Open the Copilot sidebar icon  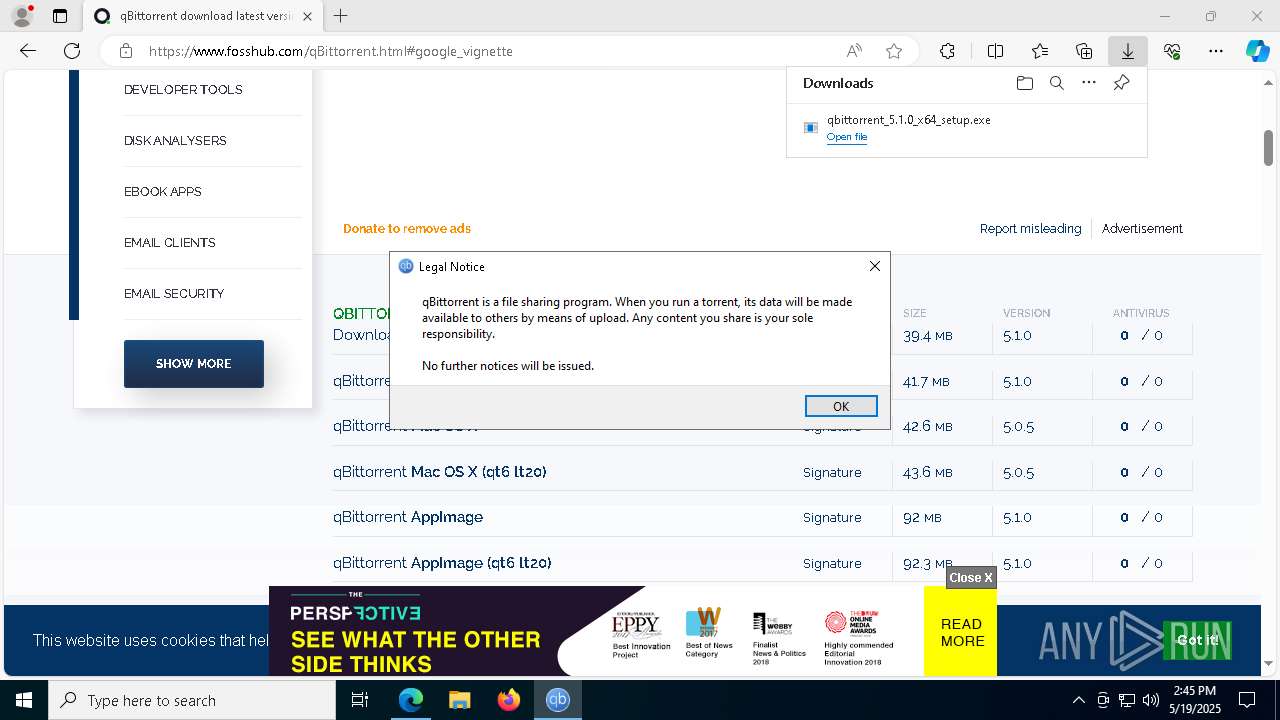[x=1257, y=51]
